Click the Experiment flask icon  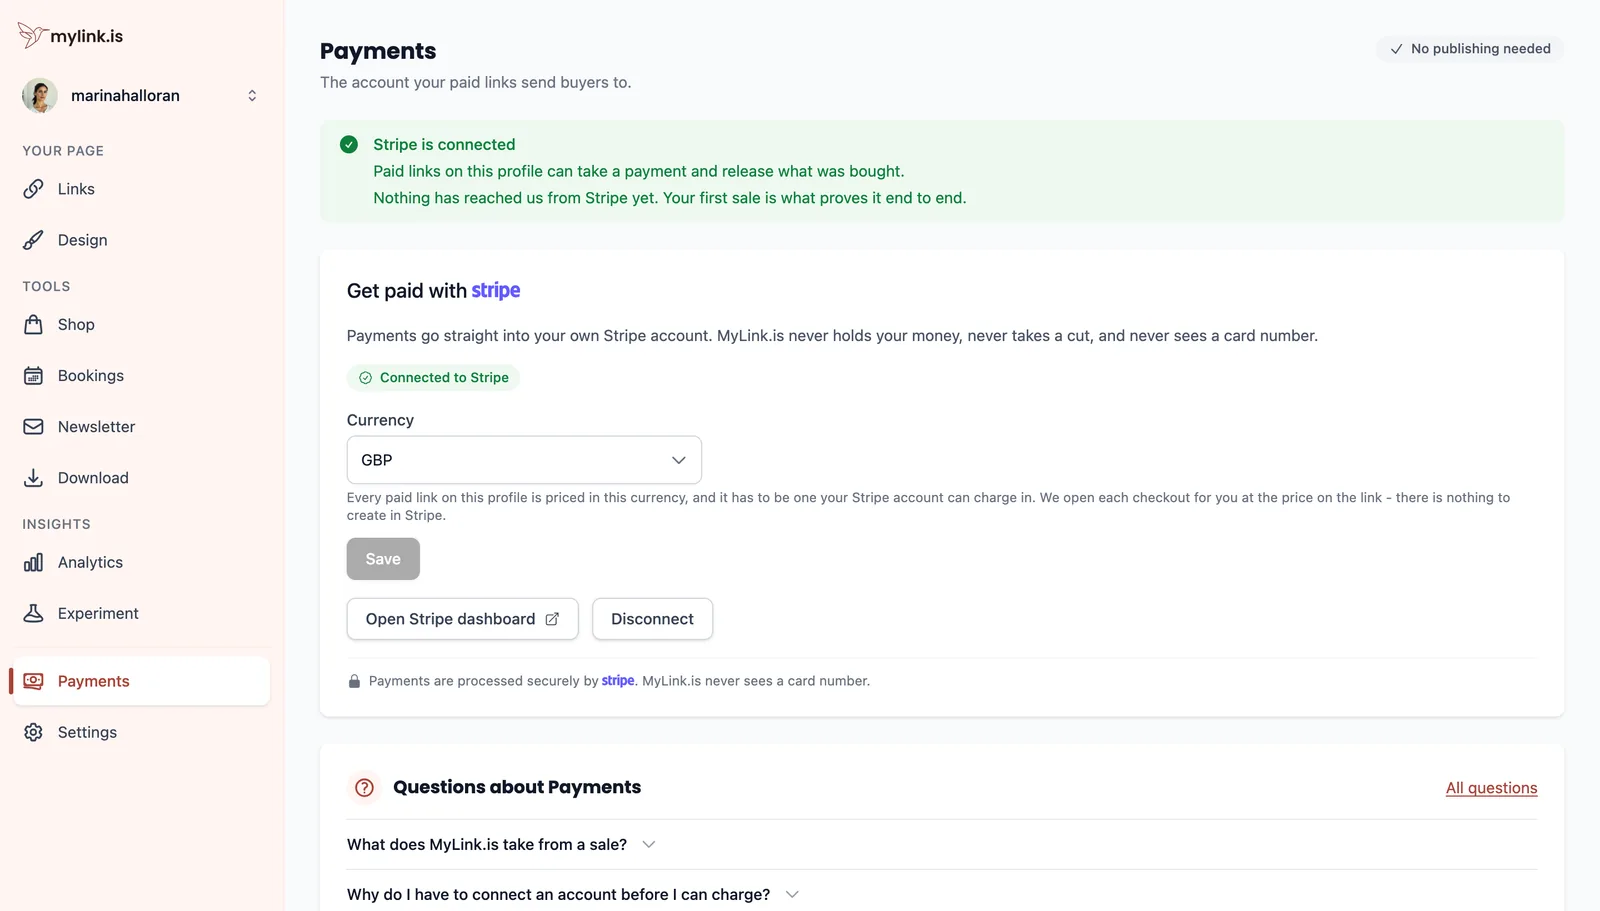tap(33, 614)
